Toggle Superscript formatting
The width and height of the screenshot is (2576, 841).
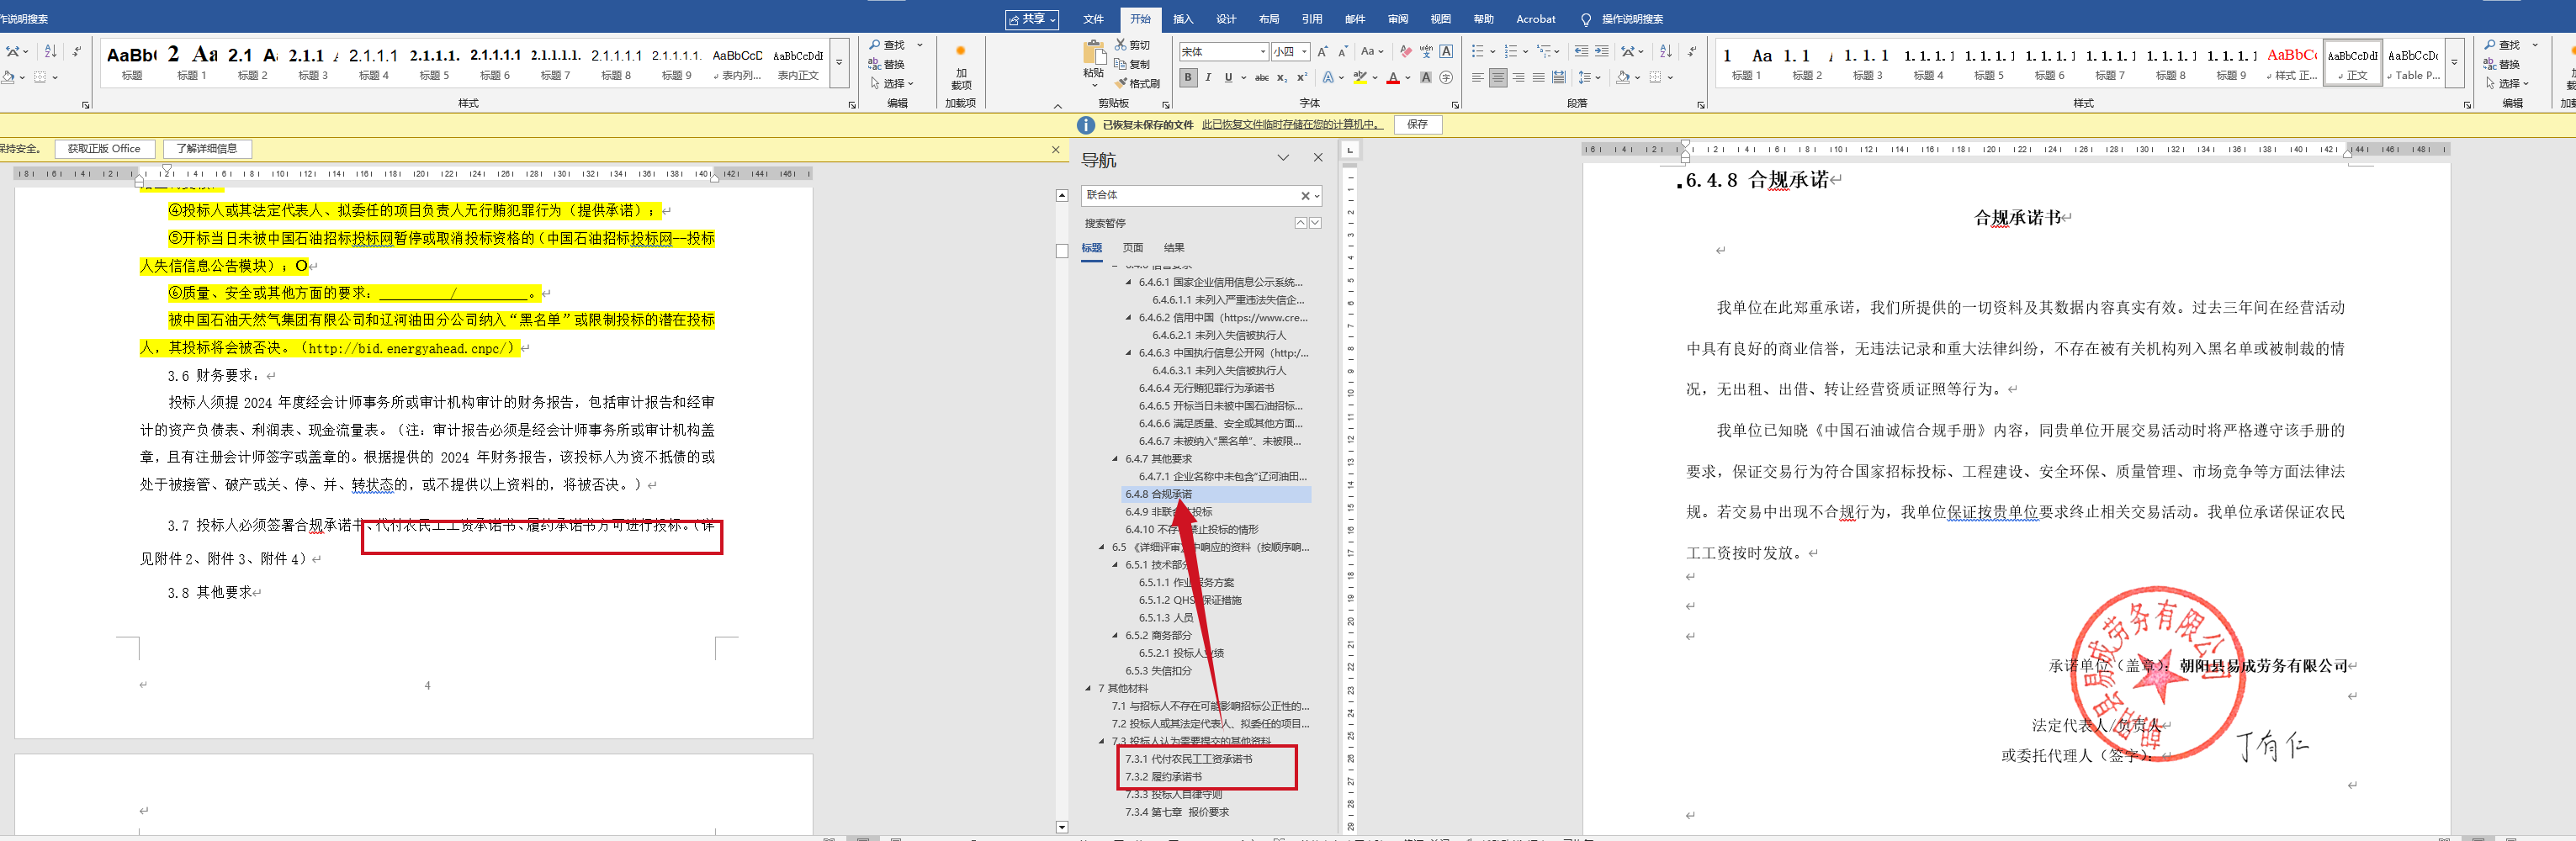(1302, 77)
